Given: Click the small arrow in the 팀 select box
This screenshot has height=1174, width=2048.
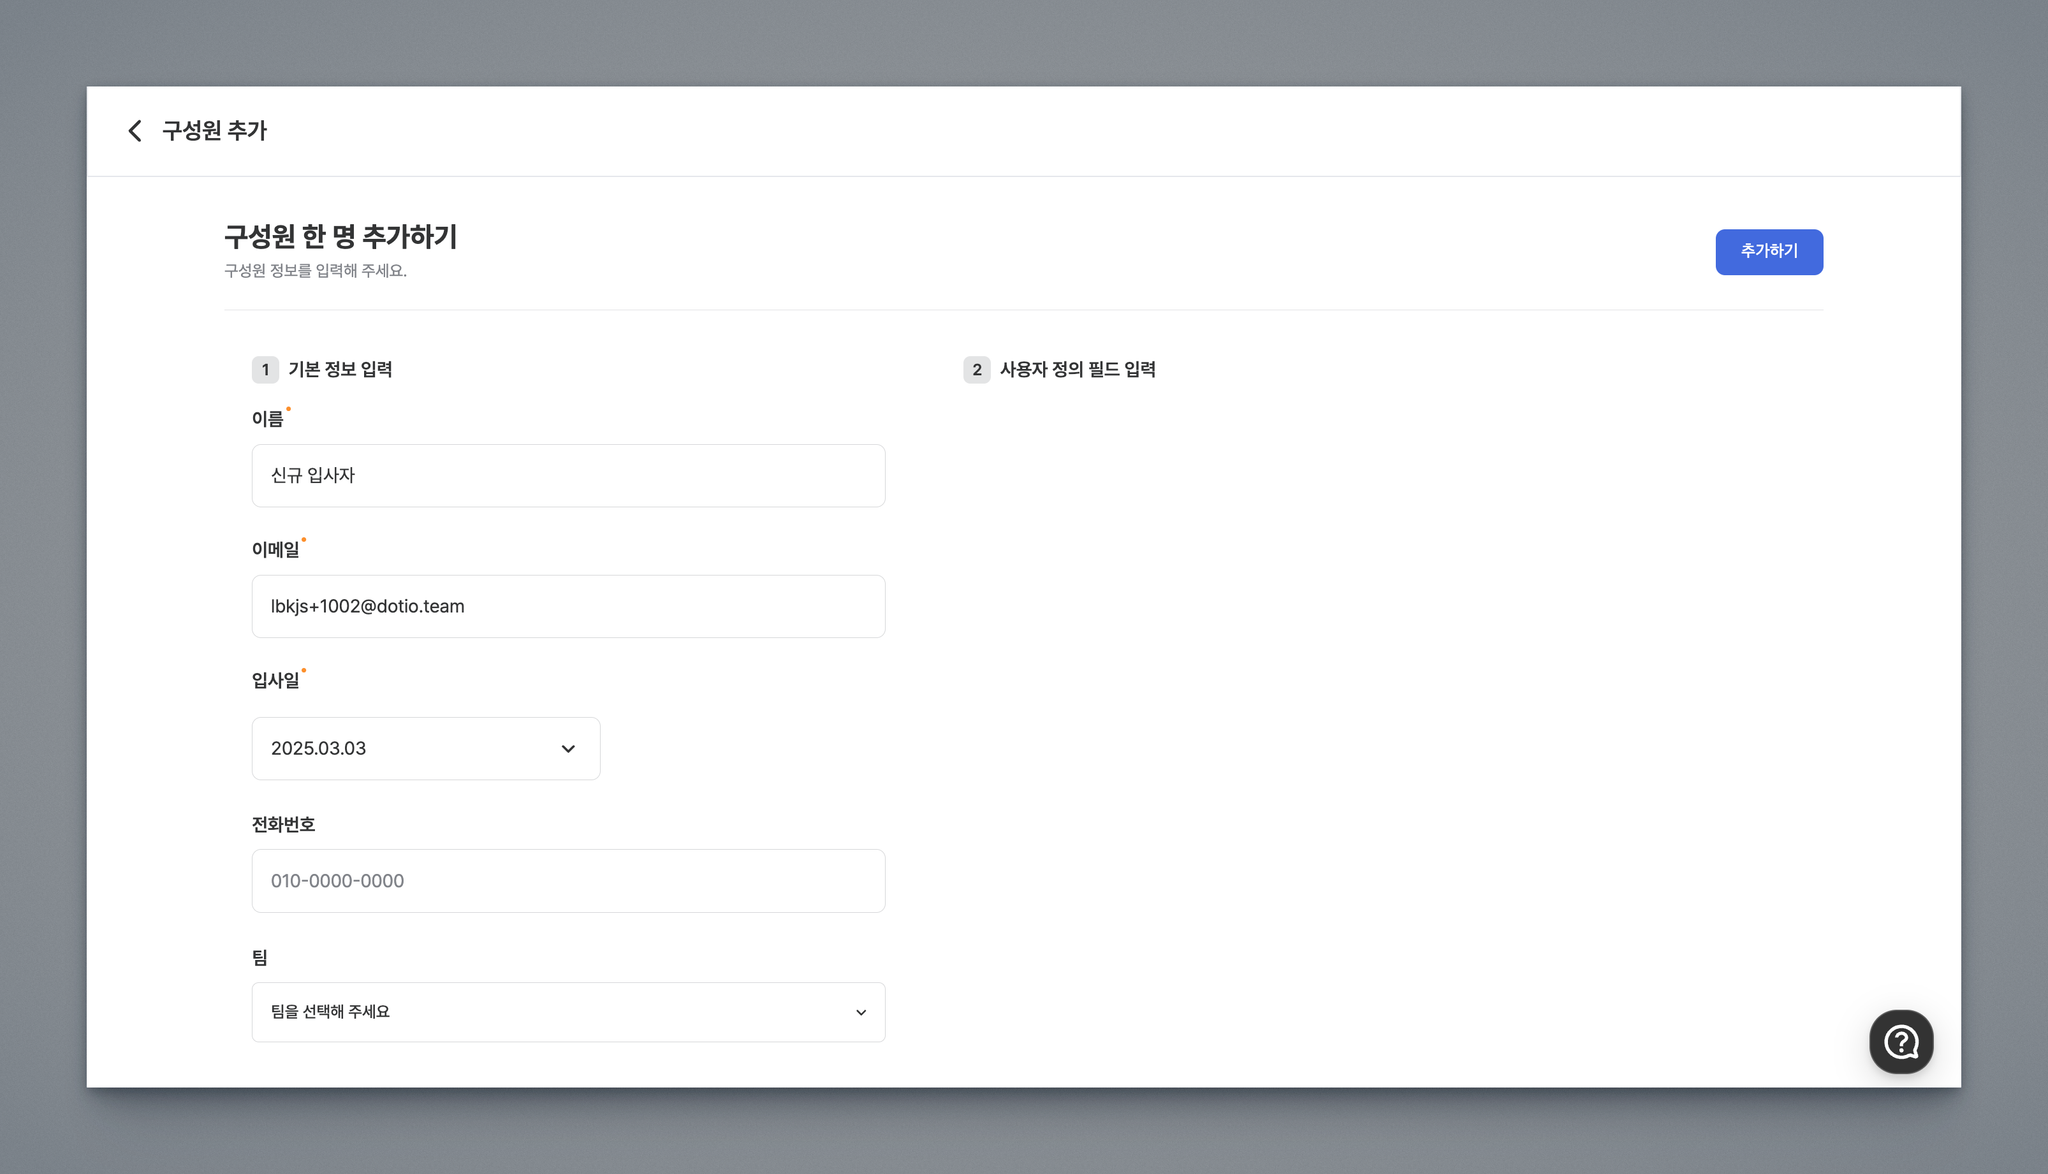Looking at the screenshot, I should [861, 1013].
